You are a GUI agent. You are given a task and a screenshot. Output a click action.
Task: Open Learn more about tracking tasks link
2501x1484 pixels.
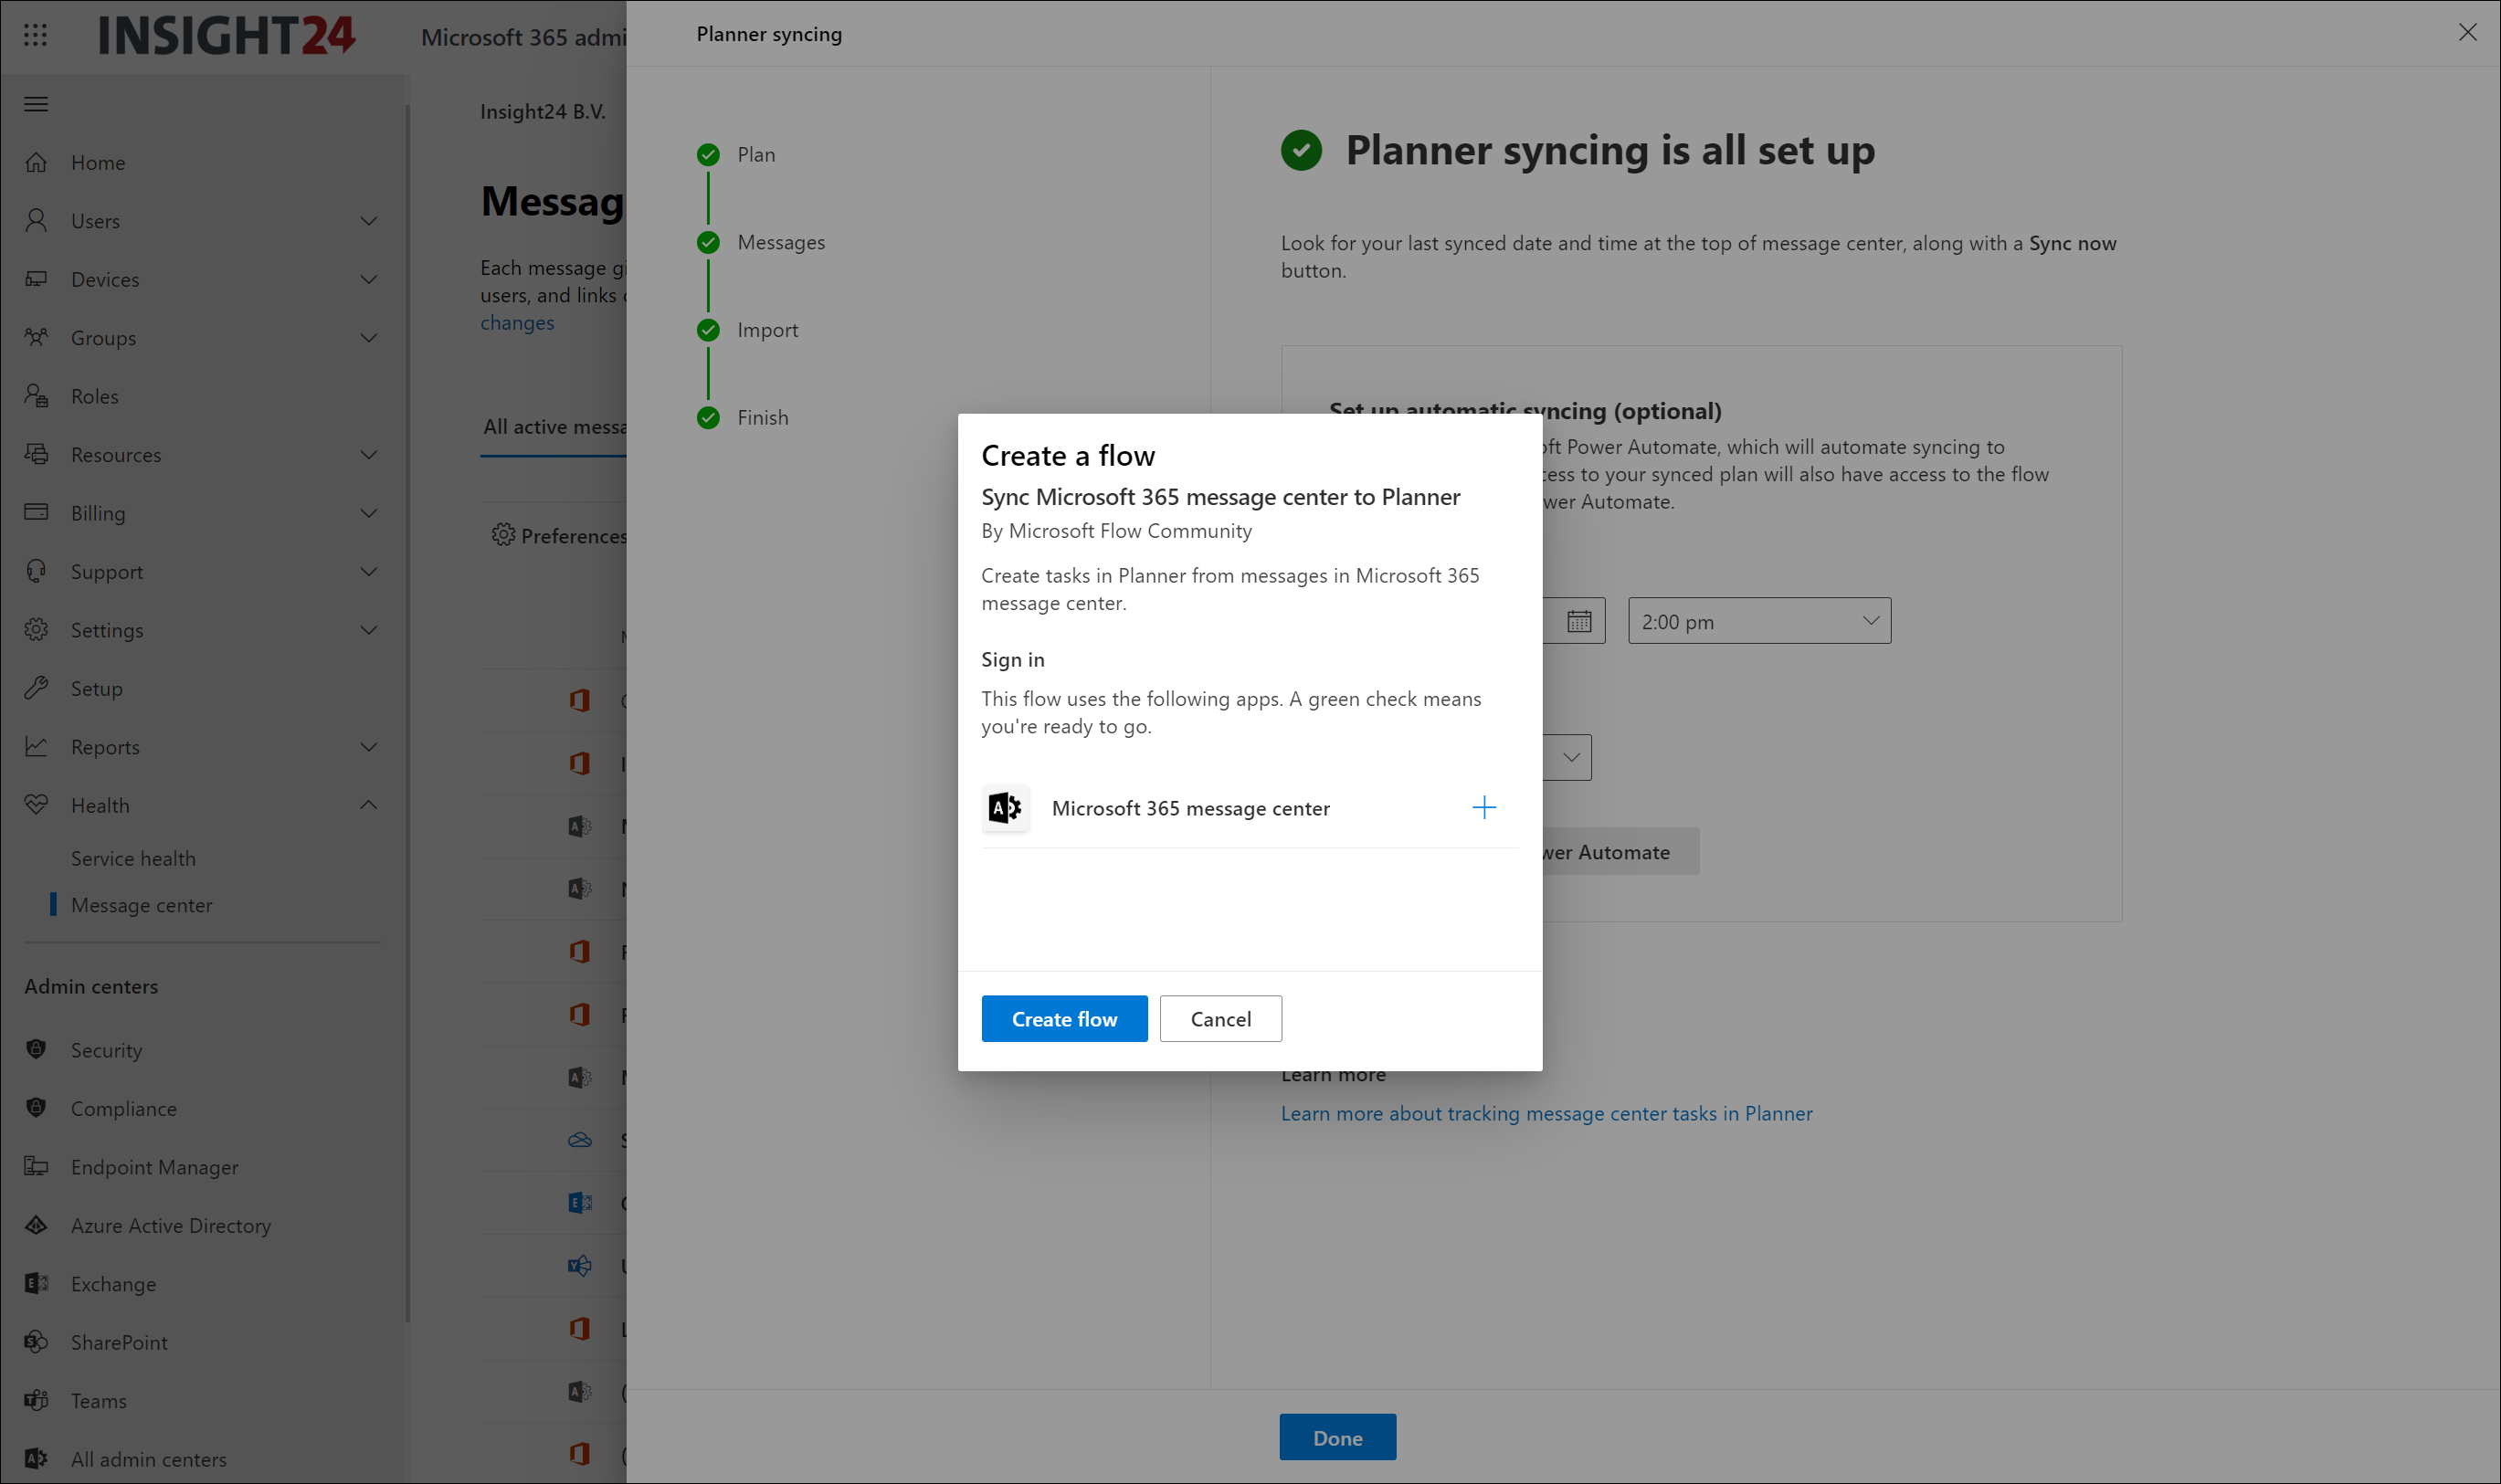[1546, 1113]
